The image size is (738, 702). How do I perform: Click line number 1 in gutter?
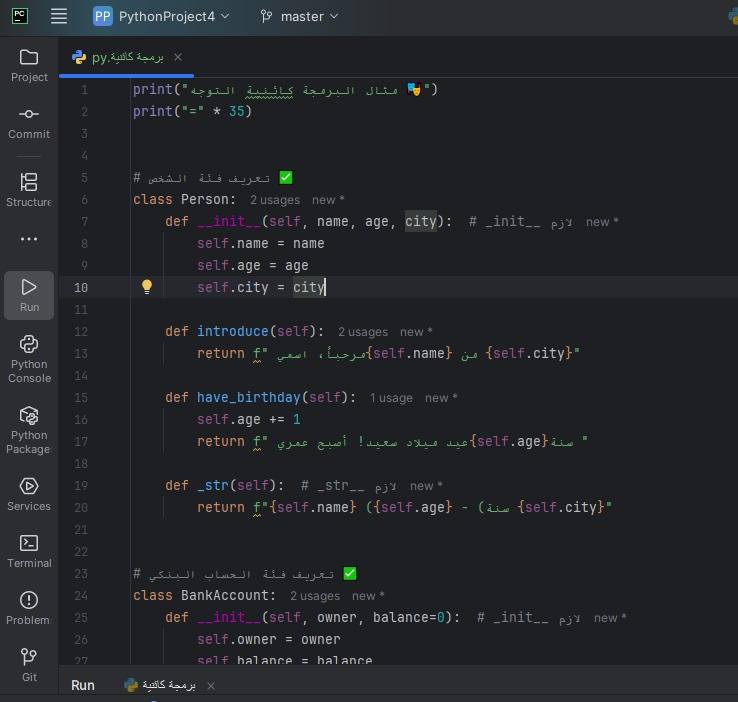(84, 89)
